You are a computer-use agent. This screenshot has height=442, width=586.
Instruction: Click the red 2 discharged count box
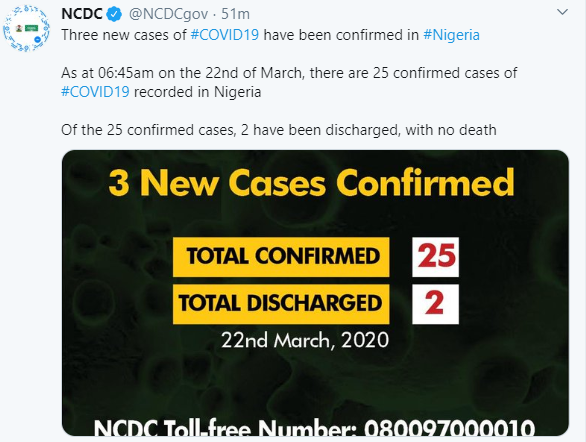pyautogui.click(x=435, y=304)
